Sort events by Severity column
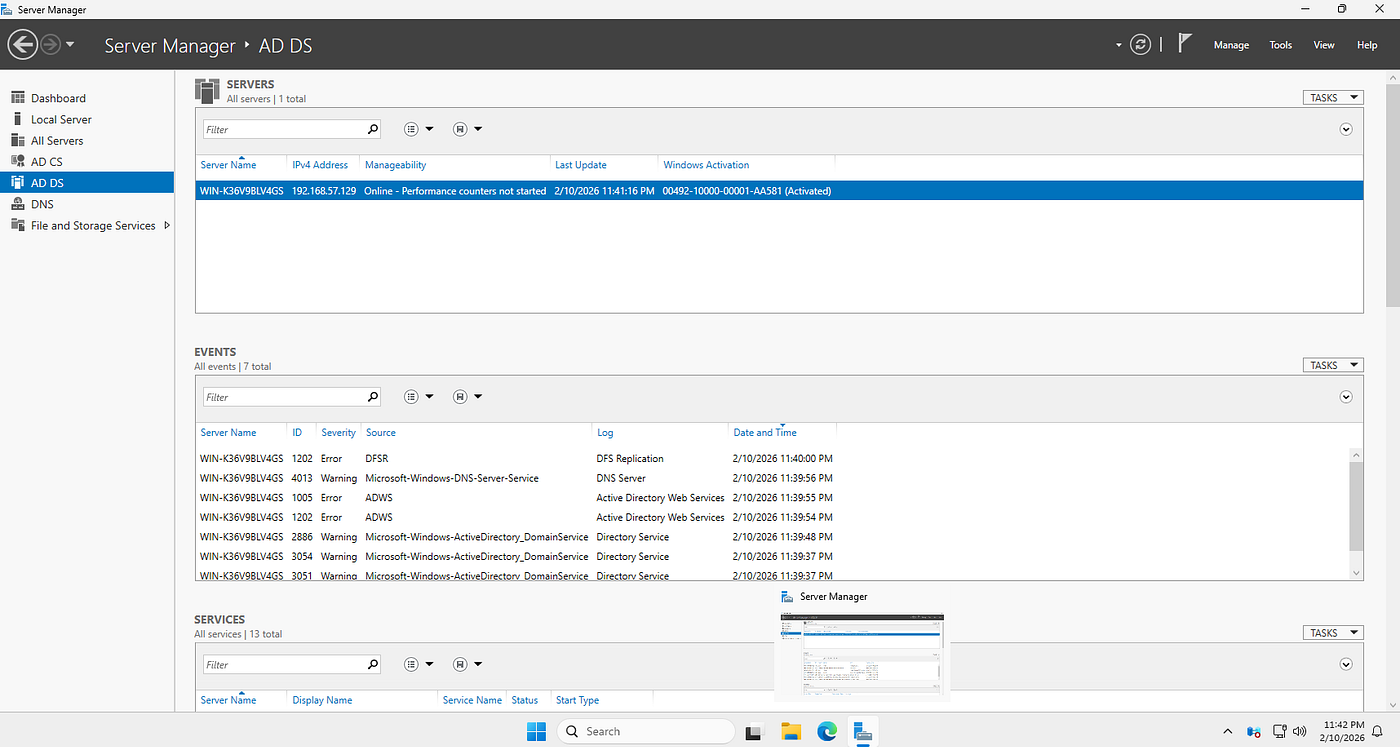The width and height of the screenshot is (1400, 747). [338, 433]
